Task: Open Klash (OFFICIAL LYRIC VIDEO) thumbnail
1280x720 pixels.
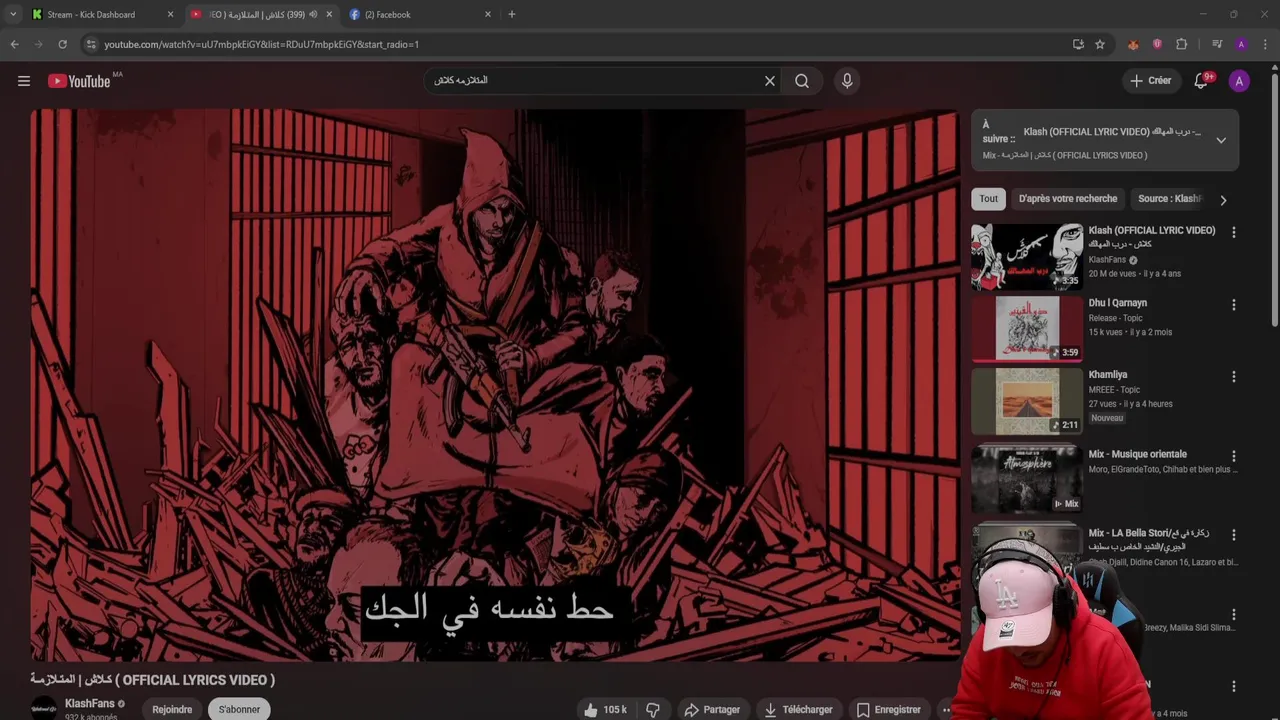Action: [x=1026, y=256]
